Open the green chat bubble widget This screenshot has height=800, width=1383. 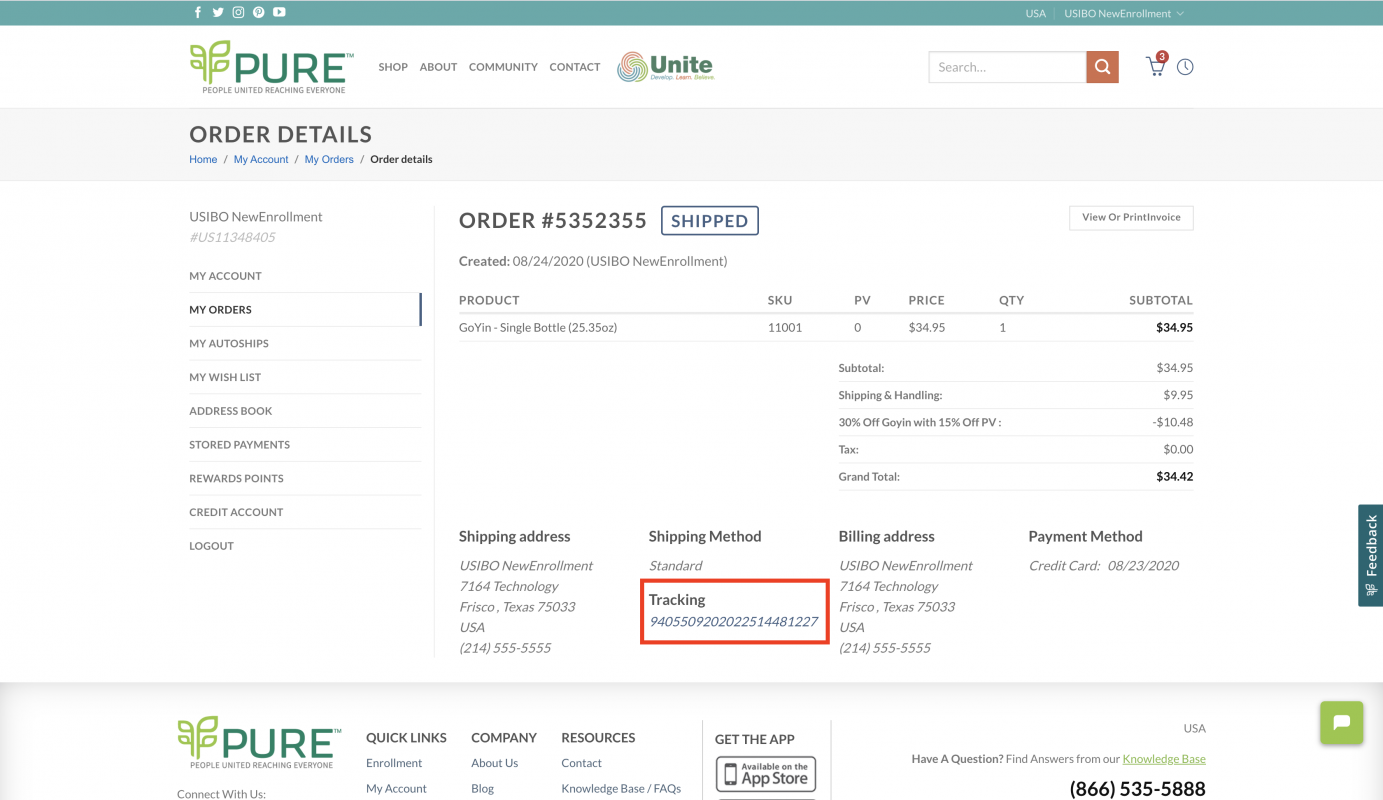click(x=1341, y=722)
